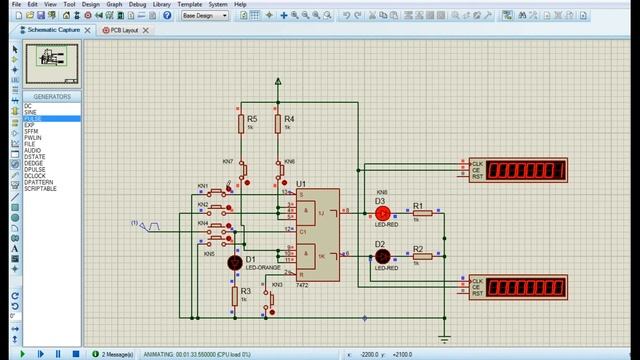Screen dimensions: 640x360
Task: Close the PCB Layout tab
Action: (146, 30)
